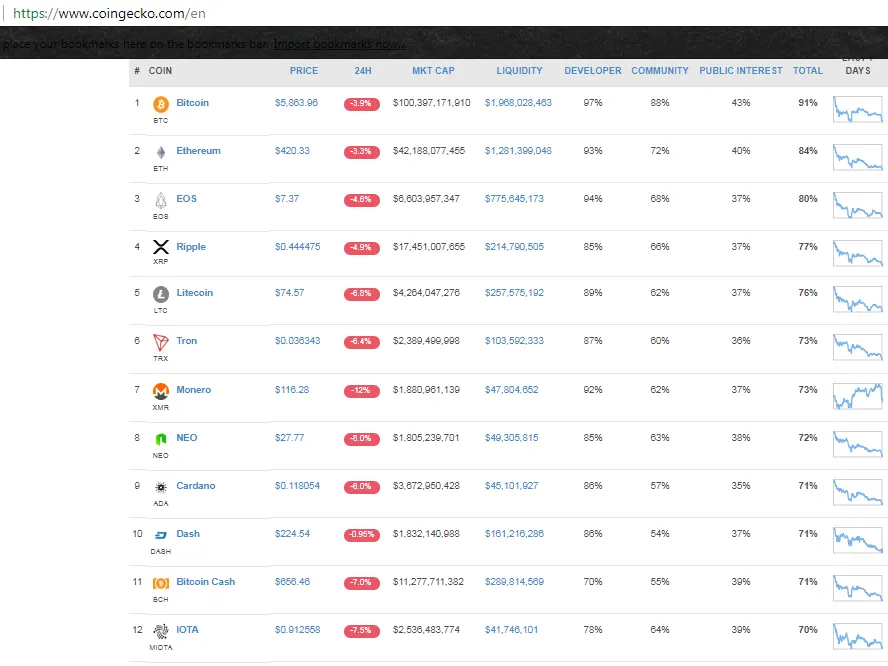Click Dash's -0.95% change badge
Image resolution: width=888 pixels, height=666 pixels.
point(361,535)
